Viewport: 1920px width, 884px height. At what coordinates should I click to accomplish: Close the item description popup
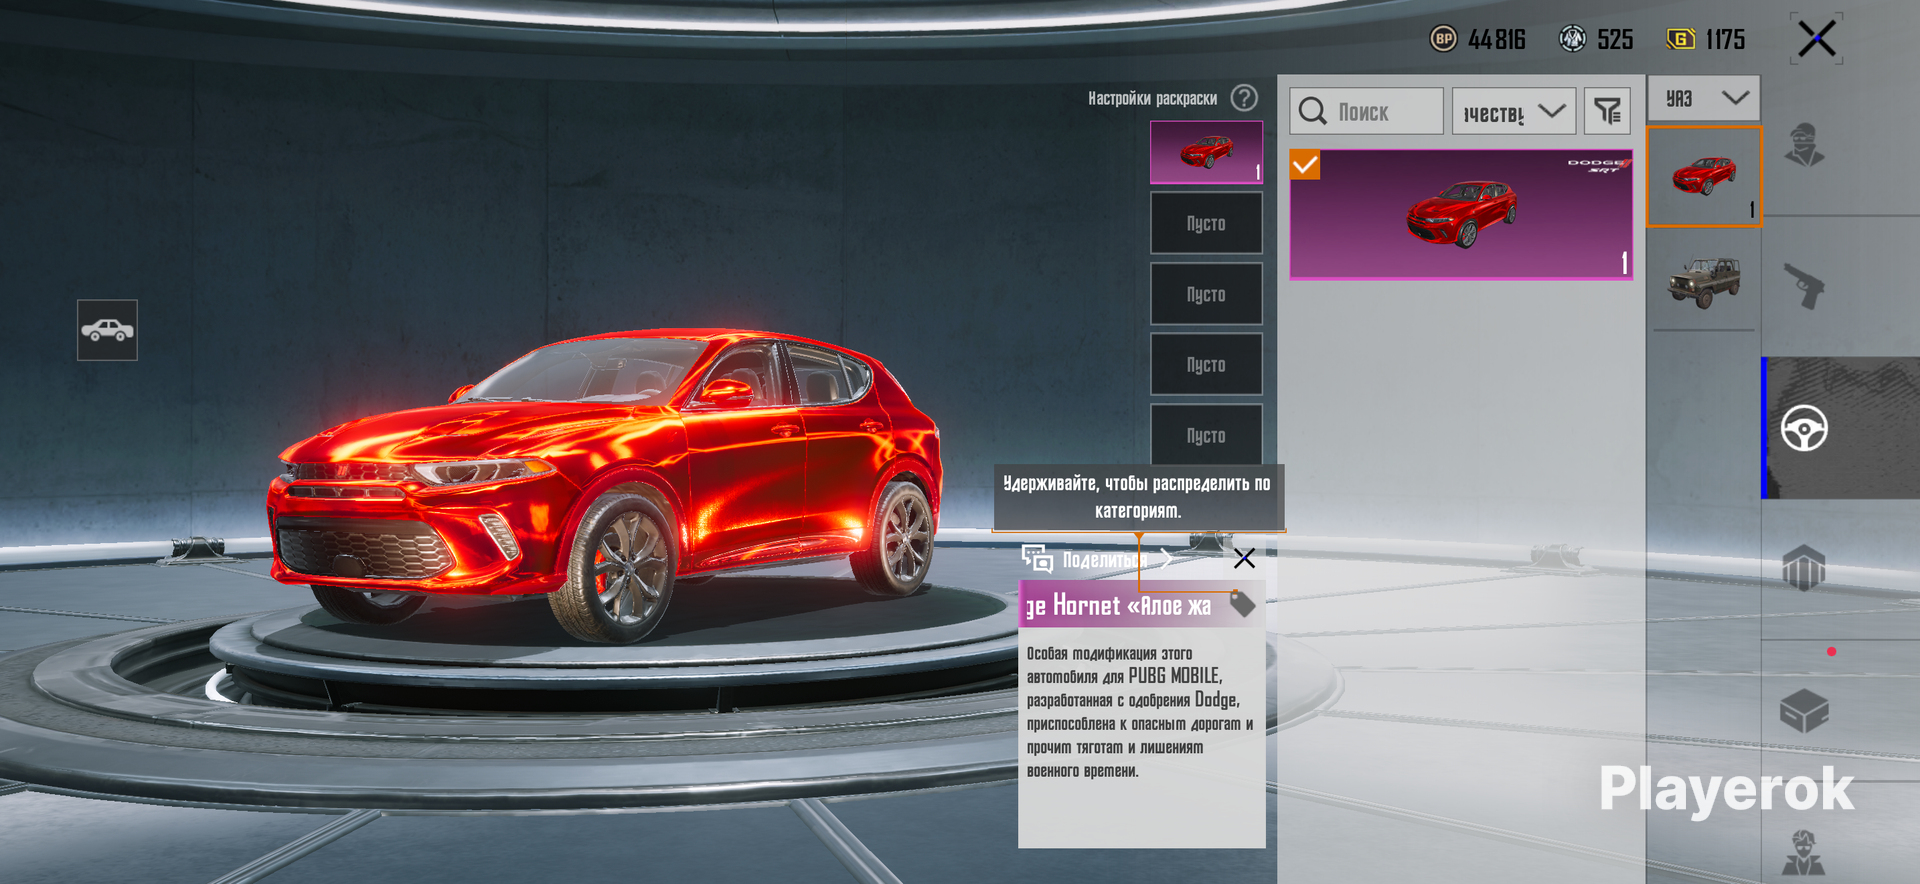(x=1244, y=558)
